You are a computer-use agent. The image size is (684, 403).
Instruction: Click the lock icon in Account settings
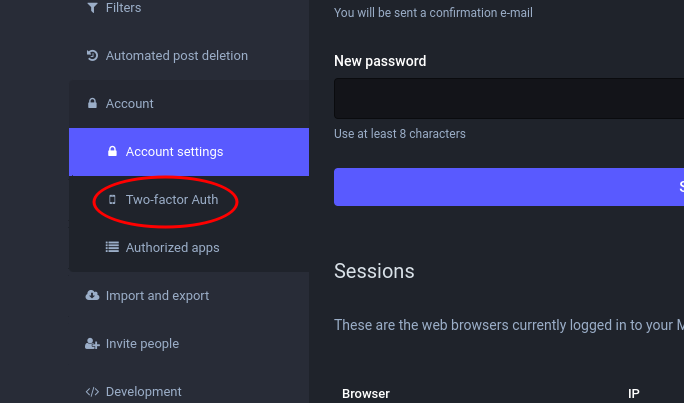112,151
